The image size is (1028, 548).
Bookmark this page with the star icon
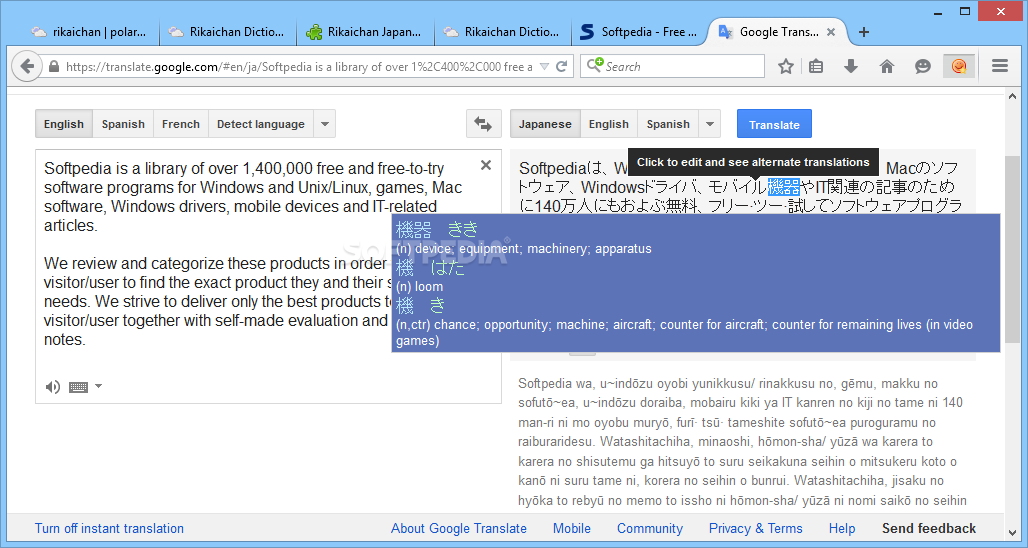[785, 66]
